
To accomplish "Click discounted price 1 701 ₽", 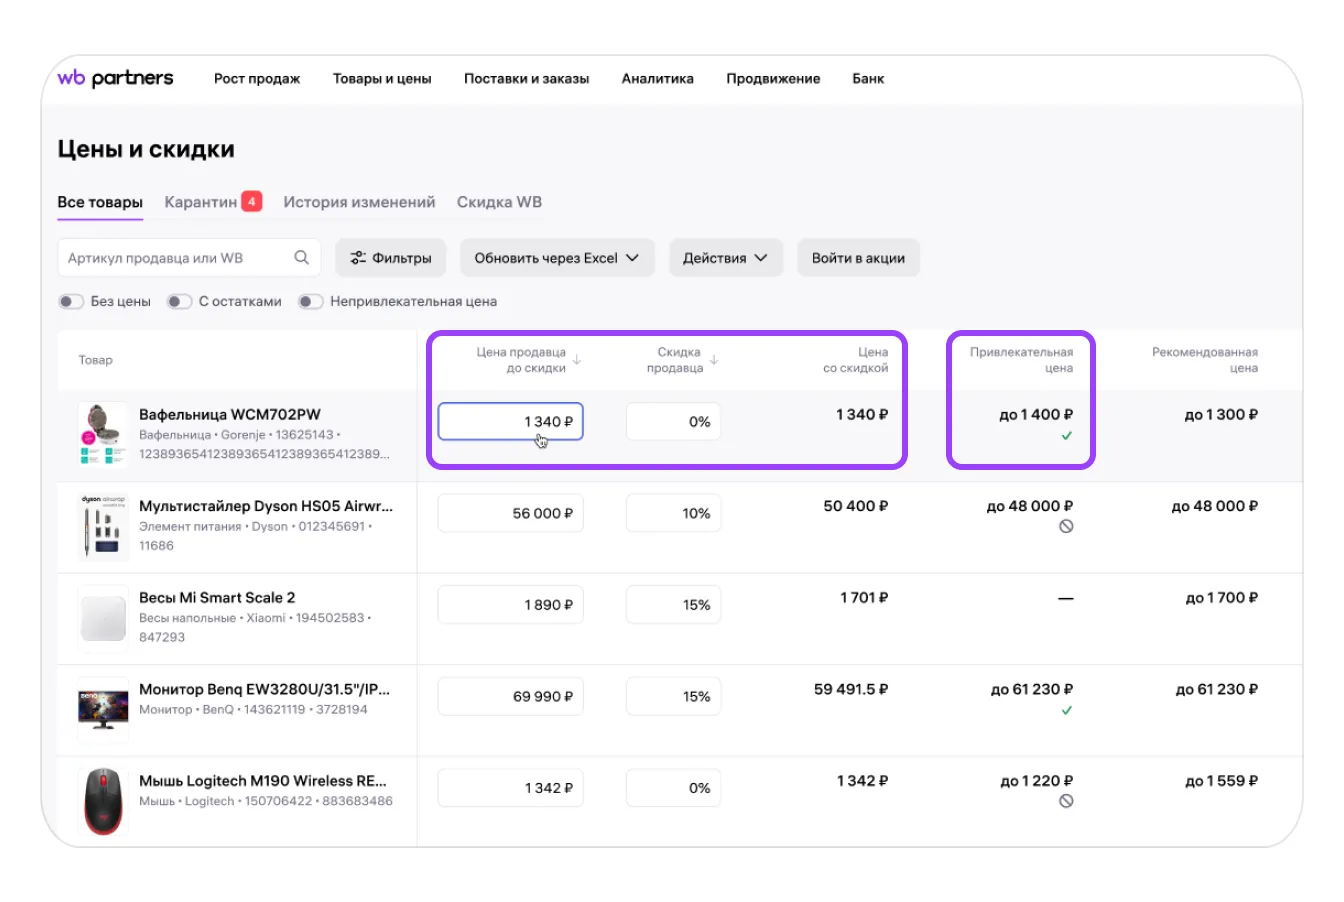I will point(864,597).
